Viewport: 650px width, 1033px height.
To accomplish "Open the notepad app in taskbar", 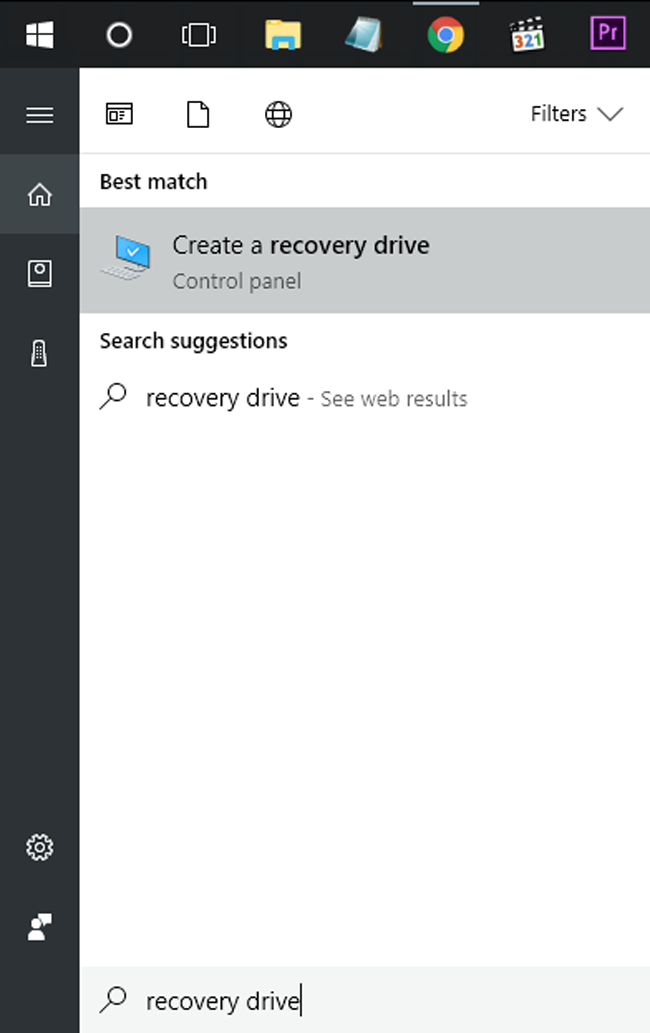I will (363, 35).
